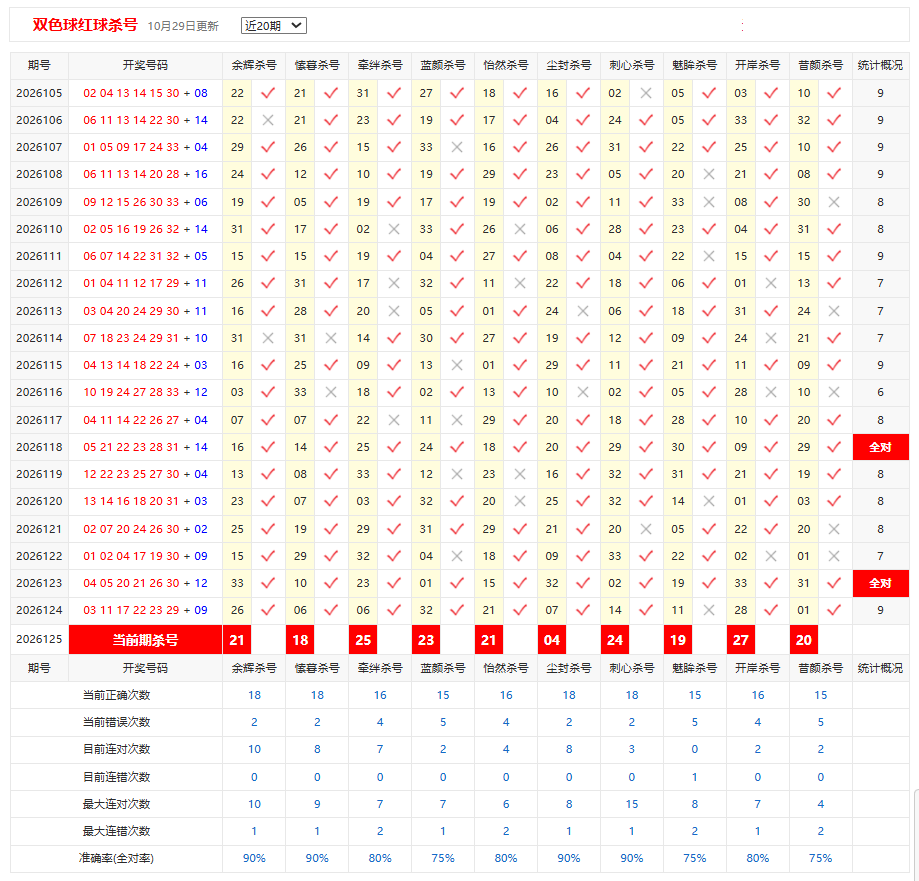Image resolution: width=919 pixels, height=881 pixels.
Task: Click the 昔颜杀号 X mark in row 2026109
Action: (x=834, y=202)
